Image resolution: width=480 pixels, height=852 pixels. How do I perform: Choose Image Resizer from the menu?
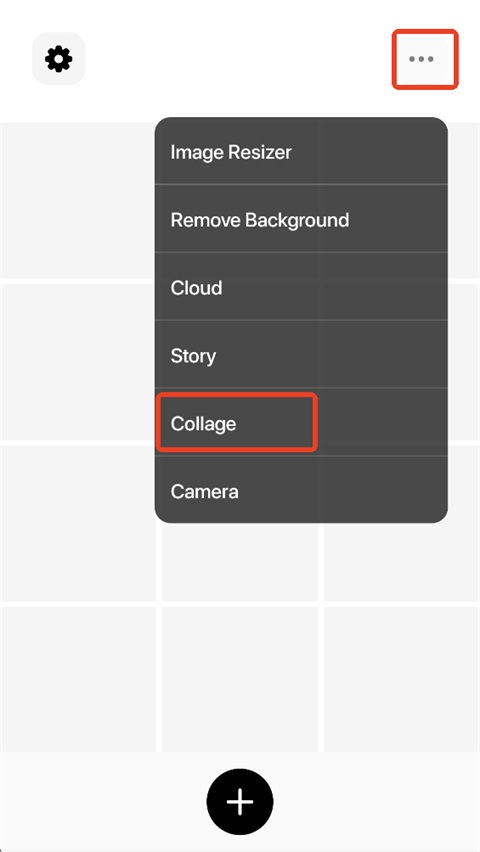pos(301,152)
